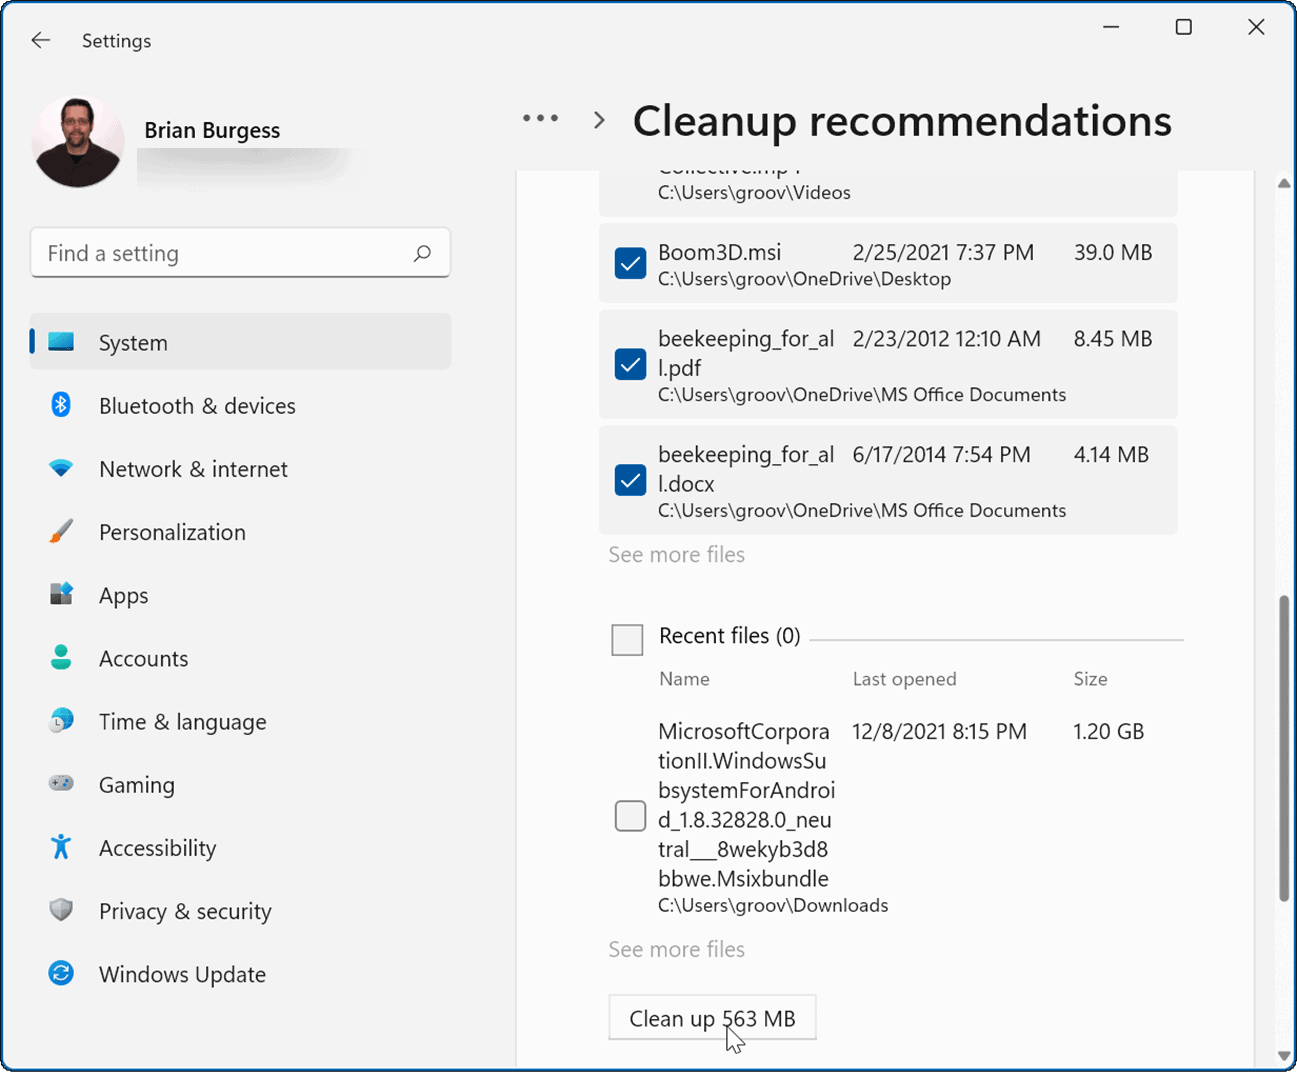Image resolution: width=1297 pixels, height=1076 pixels.
Task: Click inside the Find a setting search box
Action: tap(240, 253)
